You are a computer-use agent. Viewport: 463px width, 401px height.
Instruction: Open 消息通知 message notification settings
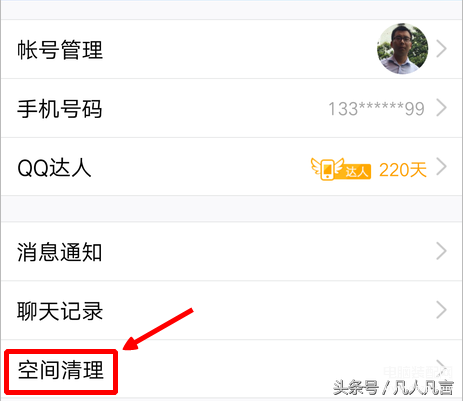(x=231, y=251)
